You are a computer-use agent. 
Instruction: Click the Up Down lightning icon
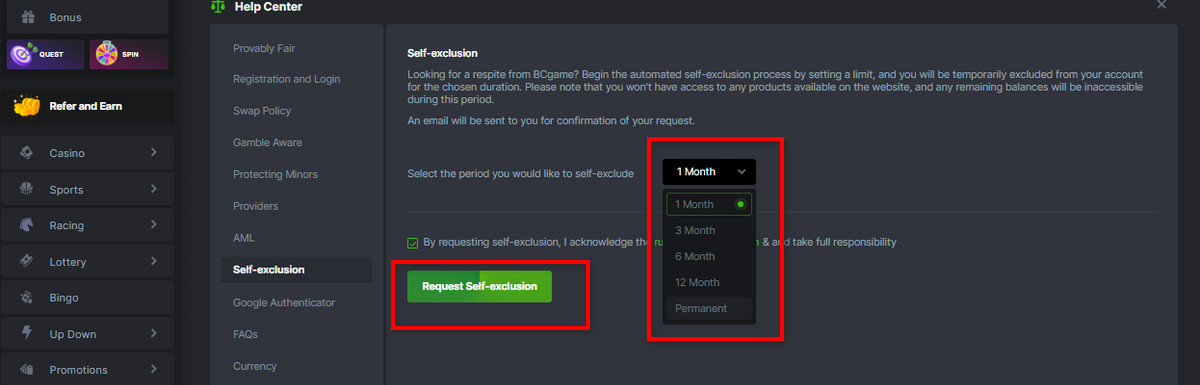[x=28, y=333]
